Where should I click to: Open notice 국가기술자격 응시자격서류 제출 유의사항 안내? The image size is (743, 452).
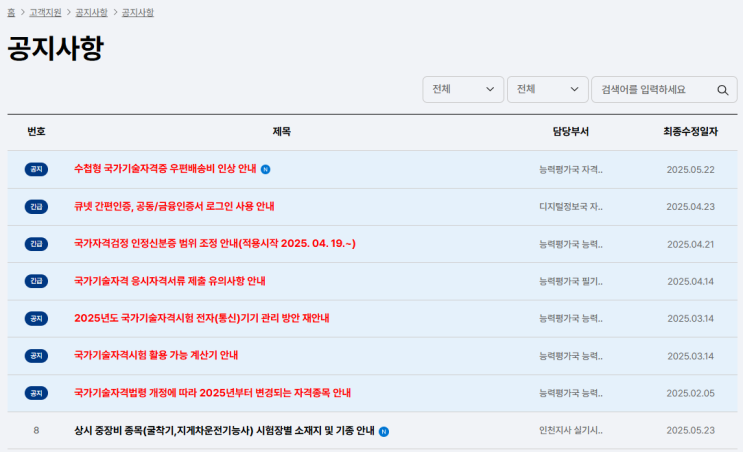coord(170,281)
